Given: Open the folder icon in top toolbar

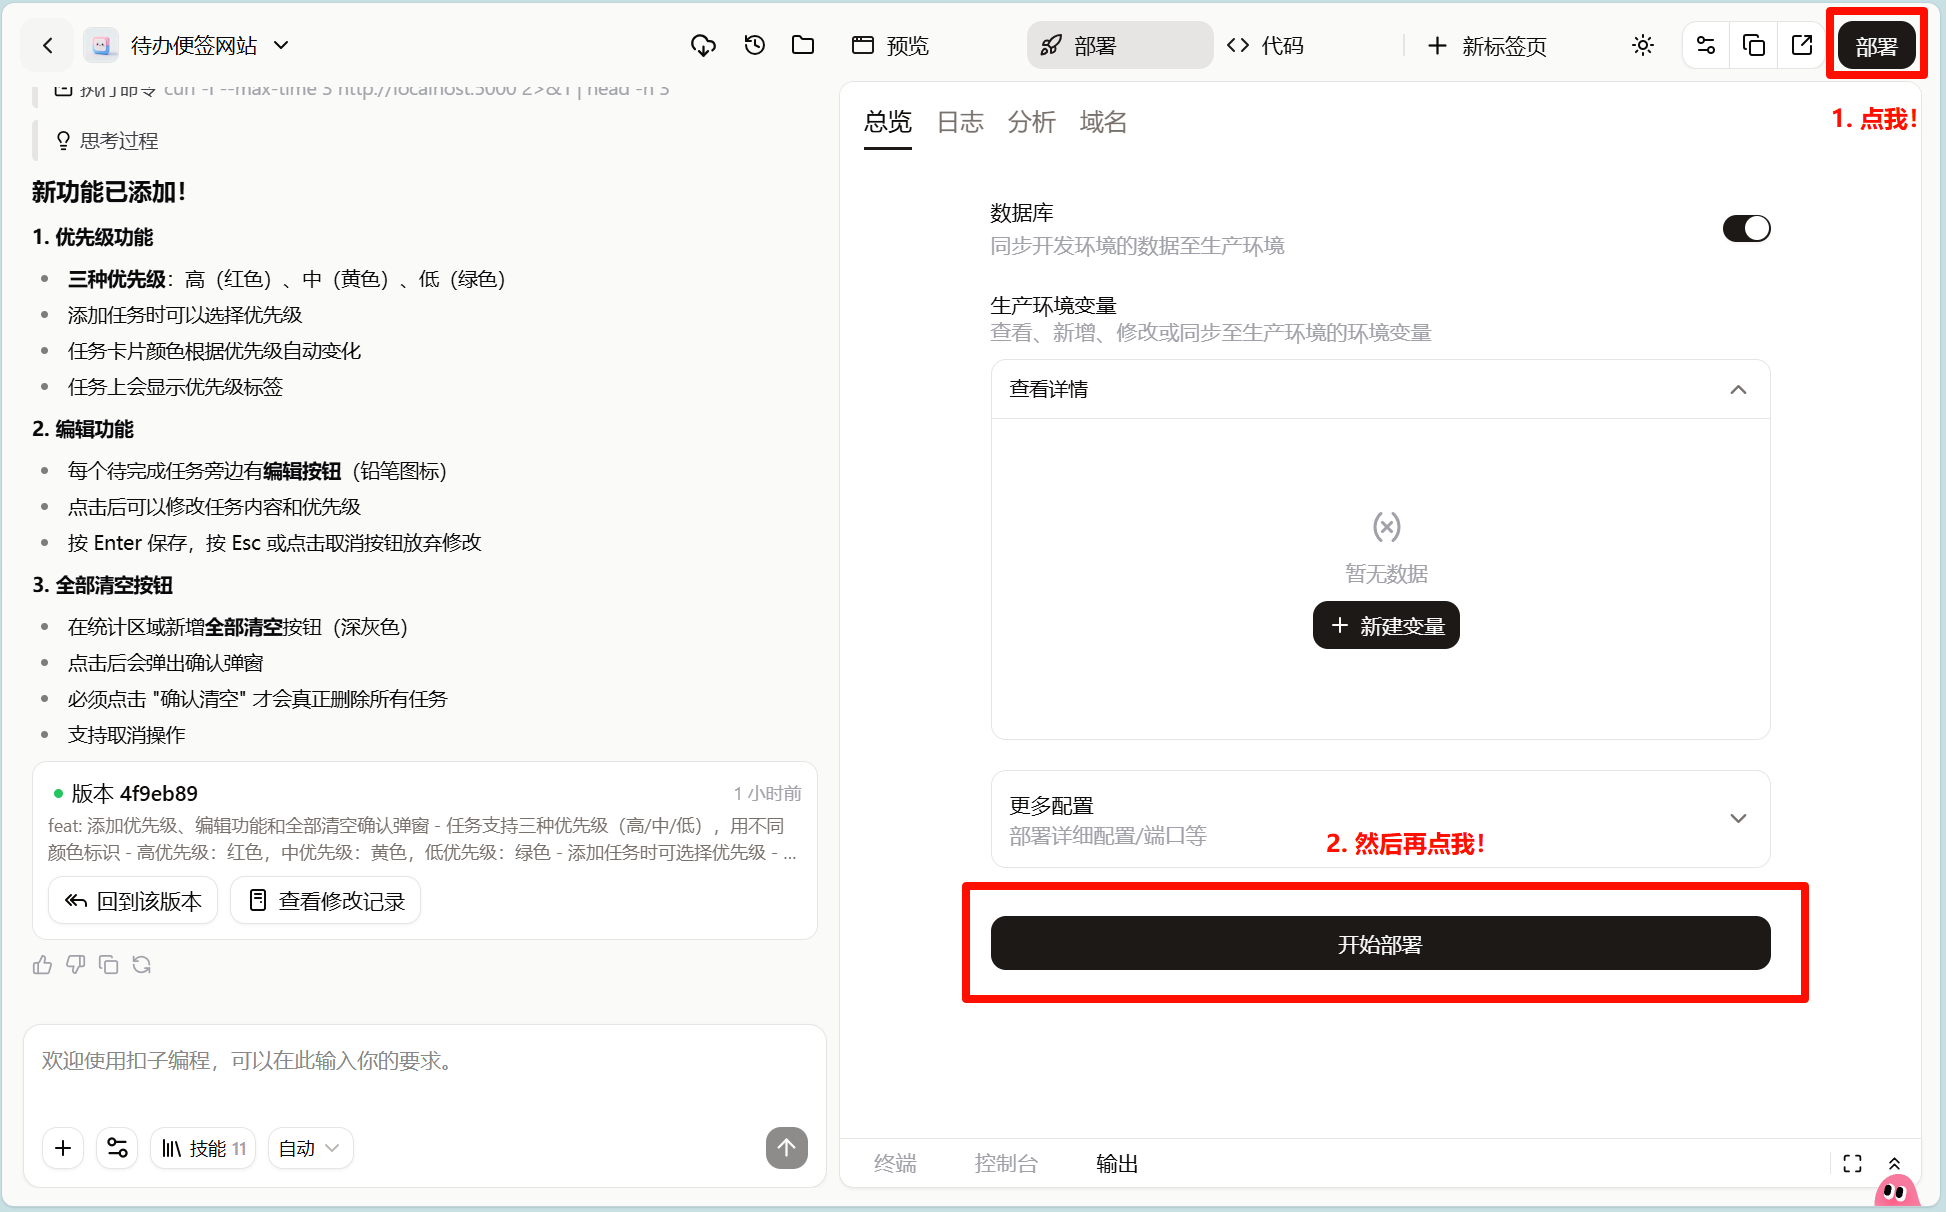Looking at the screenshot, I should click(802, 45).
